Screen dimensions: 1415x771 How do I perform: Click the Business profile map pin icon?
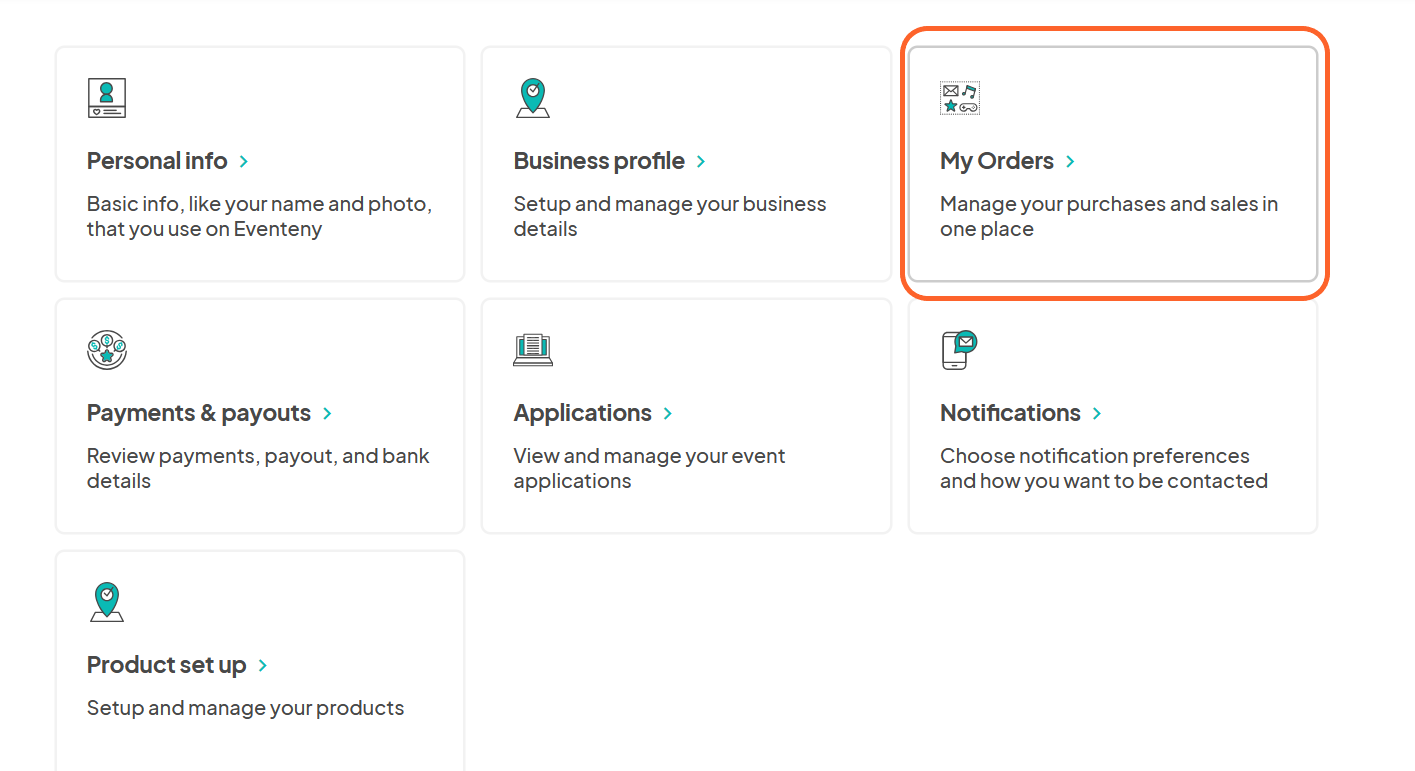pyautogui.click(x=533, y=98)
